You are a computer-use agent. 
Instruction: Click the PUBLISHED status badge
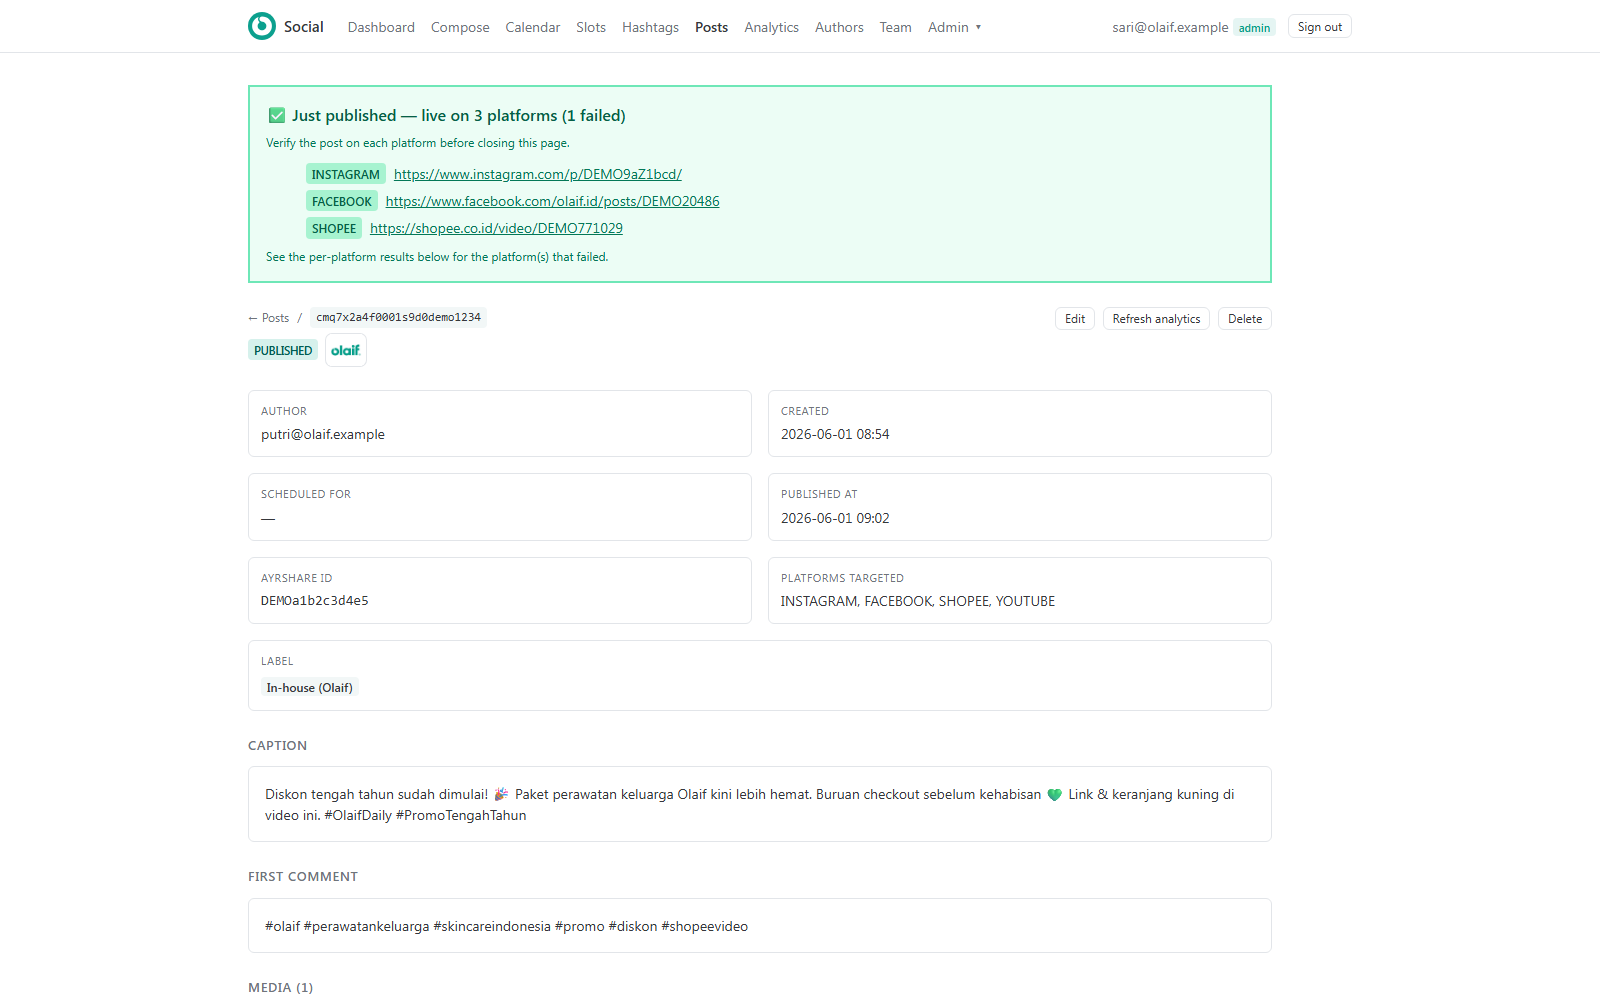[x=283, y=350]
